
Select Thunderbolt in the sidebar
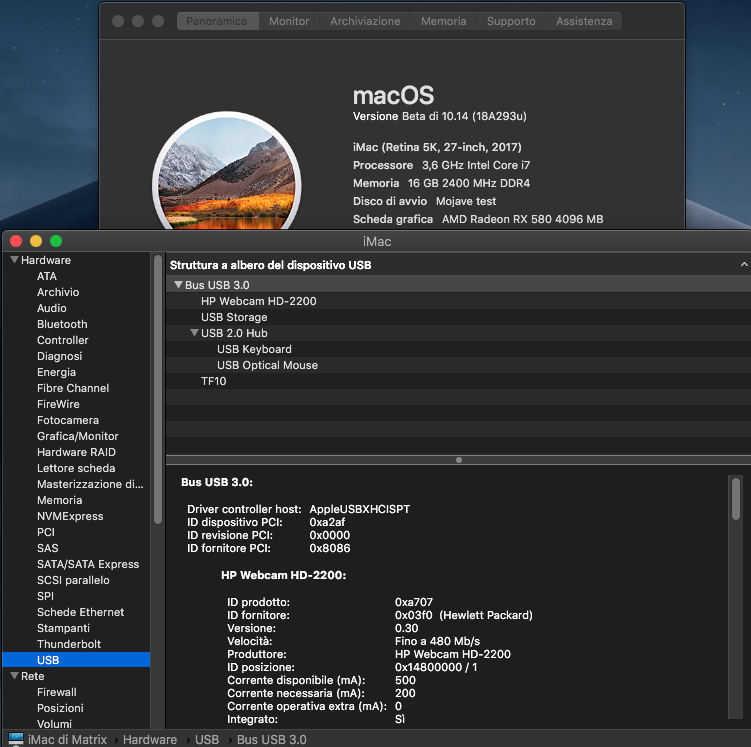69,644
